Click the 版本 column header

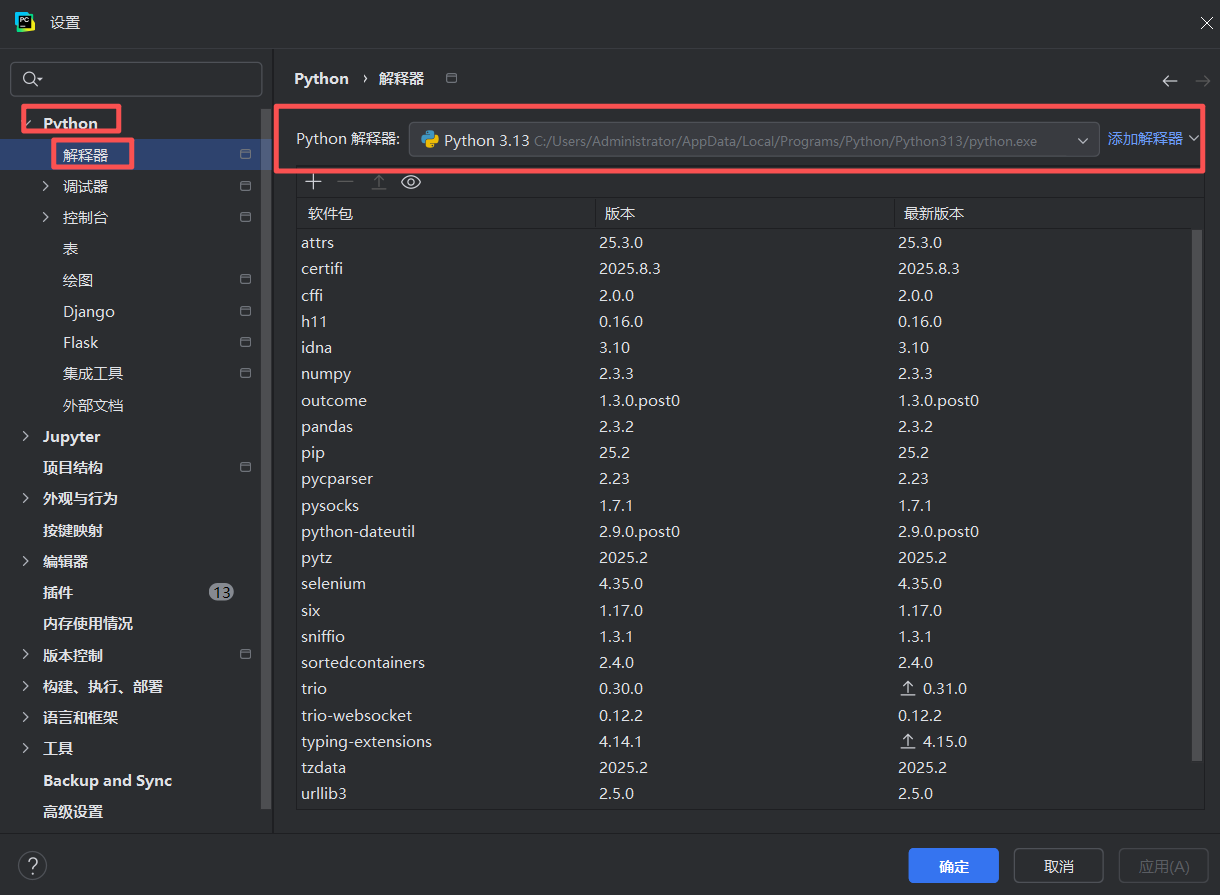pos(744,214)
